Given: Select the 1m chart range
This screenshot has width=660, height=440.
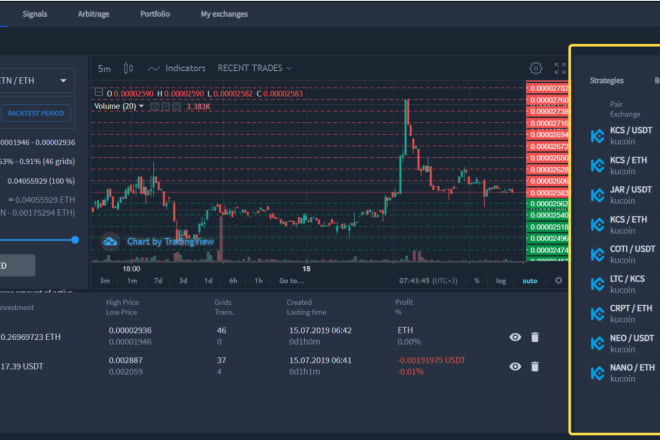Looking at the screenshot, I should click(132, 280).
